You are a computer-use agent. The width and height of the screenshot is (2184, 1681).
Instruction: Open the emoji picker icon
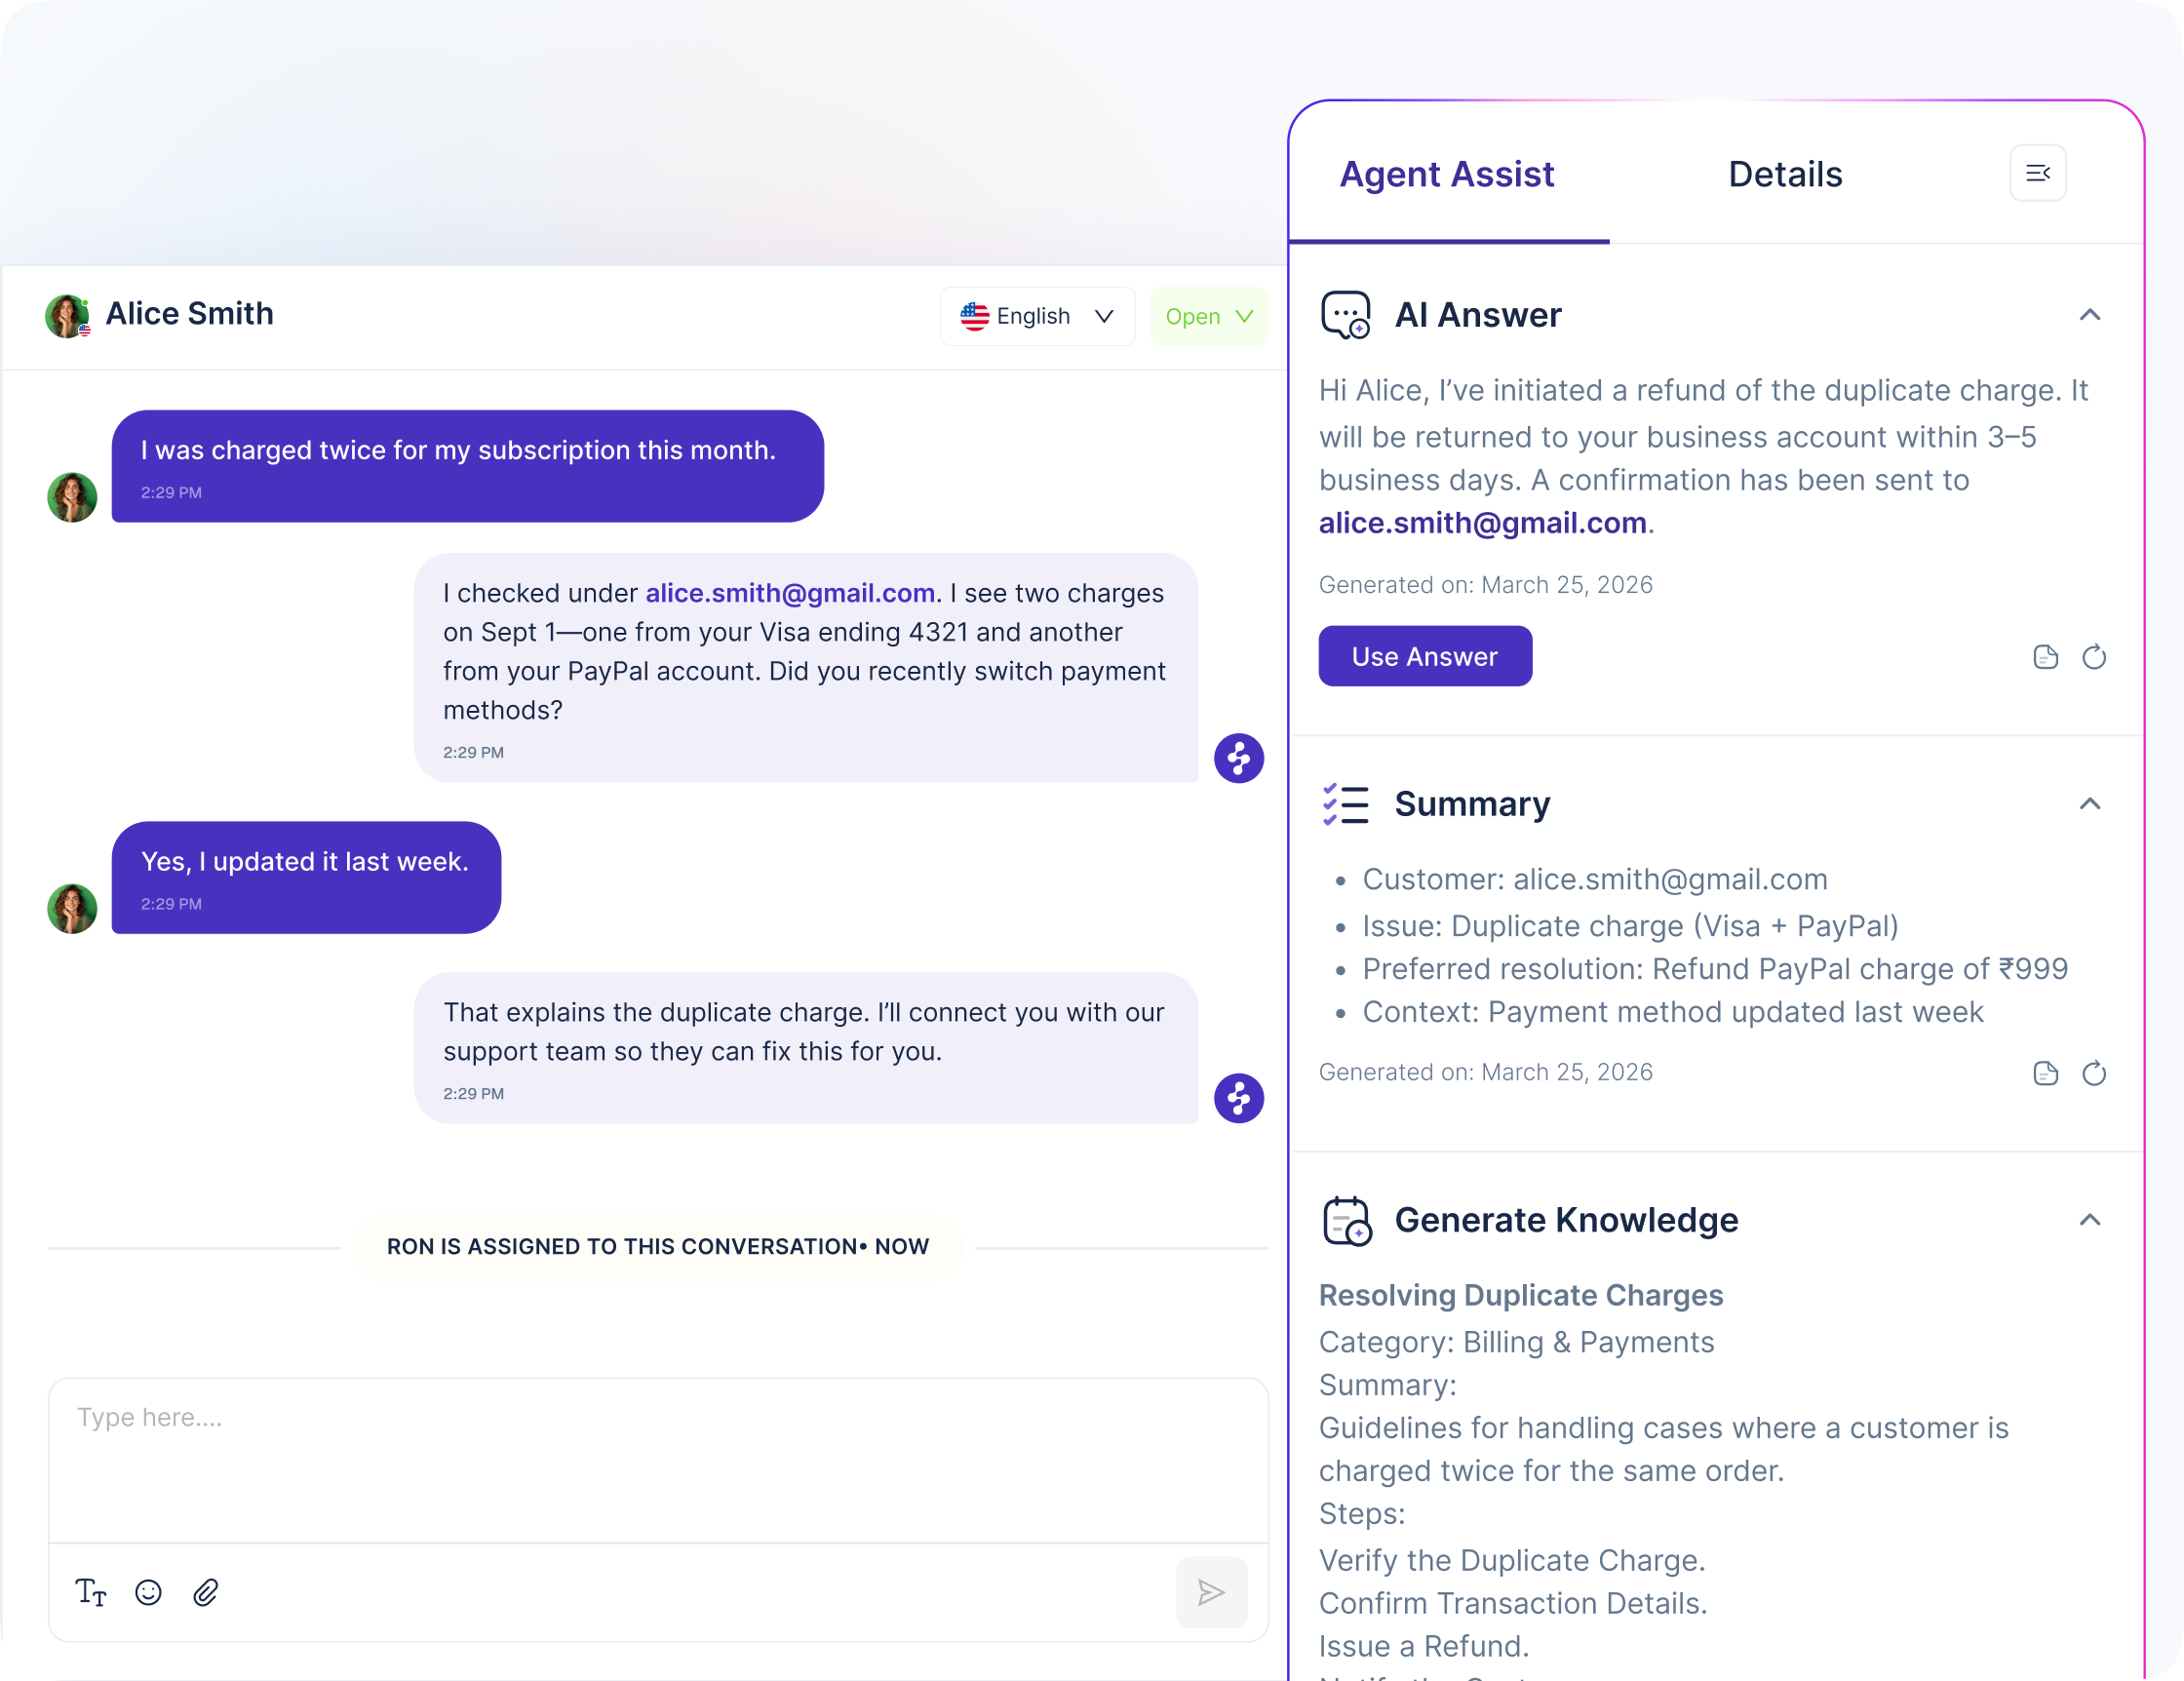tap(148, 1592)
